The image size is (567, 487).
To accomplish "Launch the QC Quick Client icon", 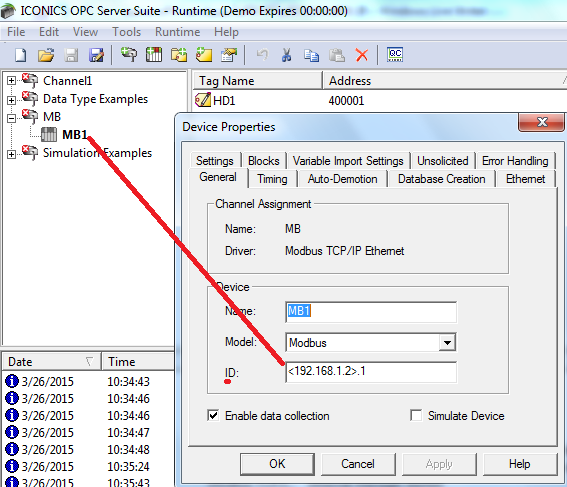I will click(x=395, y=55).
